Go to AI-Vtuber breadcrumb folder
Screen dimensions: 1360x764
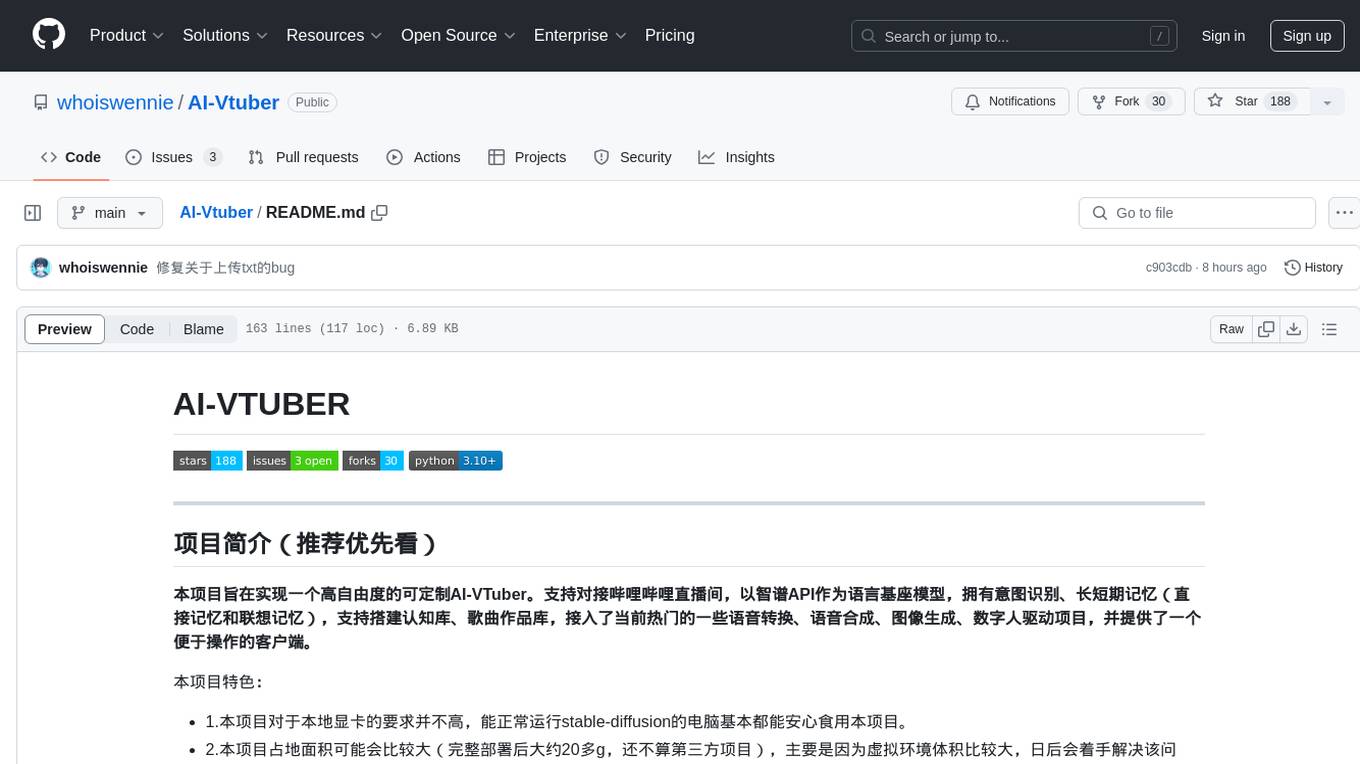(x=216, y=213)
